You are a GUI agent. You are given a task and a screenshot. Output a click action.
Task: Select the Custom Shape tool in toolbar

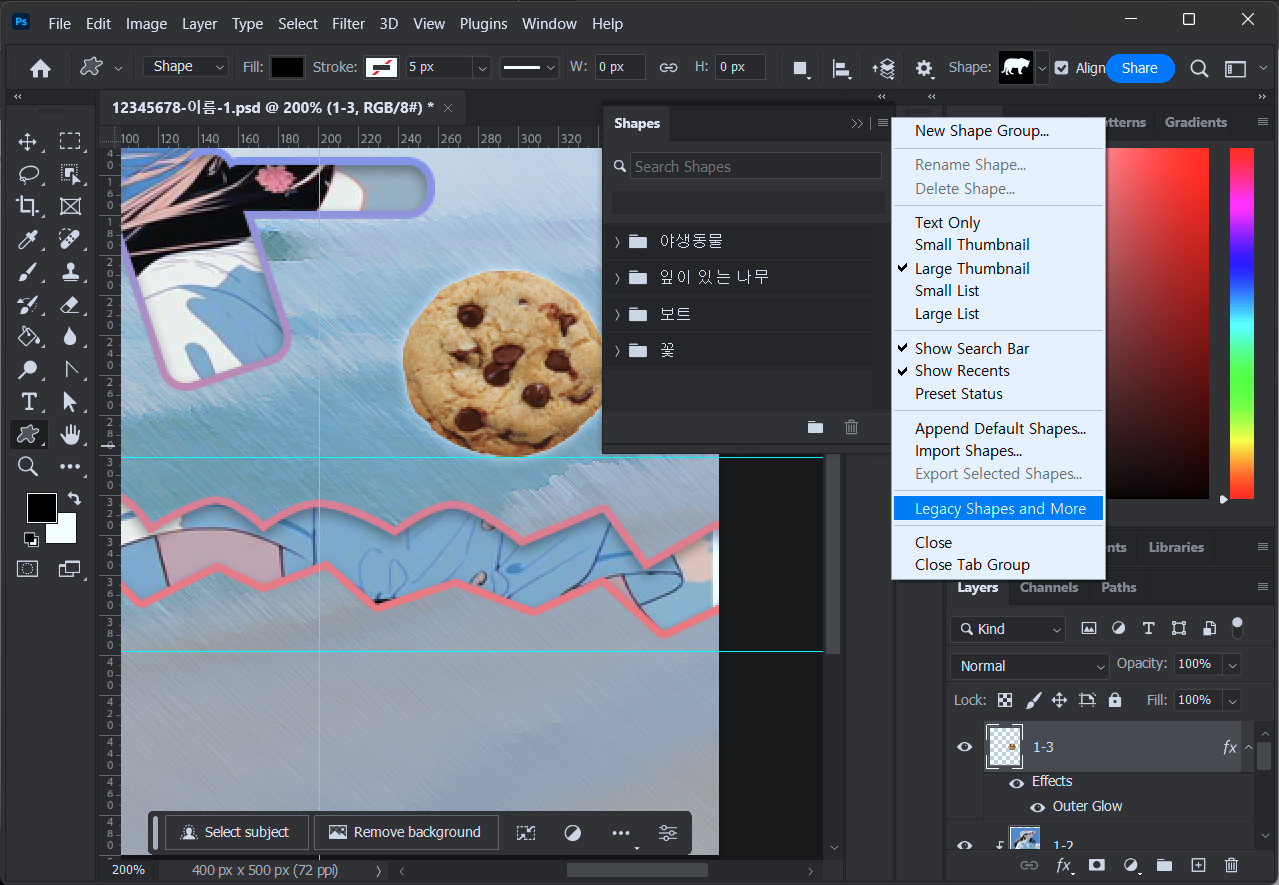point(28,434)
